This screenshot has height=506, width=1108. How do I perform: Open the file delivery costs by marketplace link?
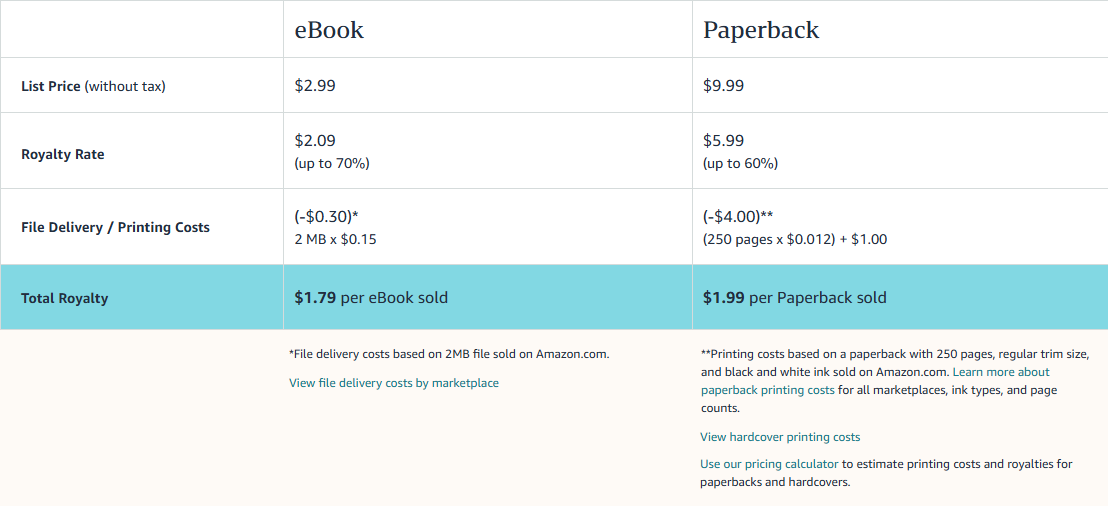click(x=393, y=383)
